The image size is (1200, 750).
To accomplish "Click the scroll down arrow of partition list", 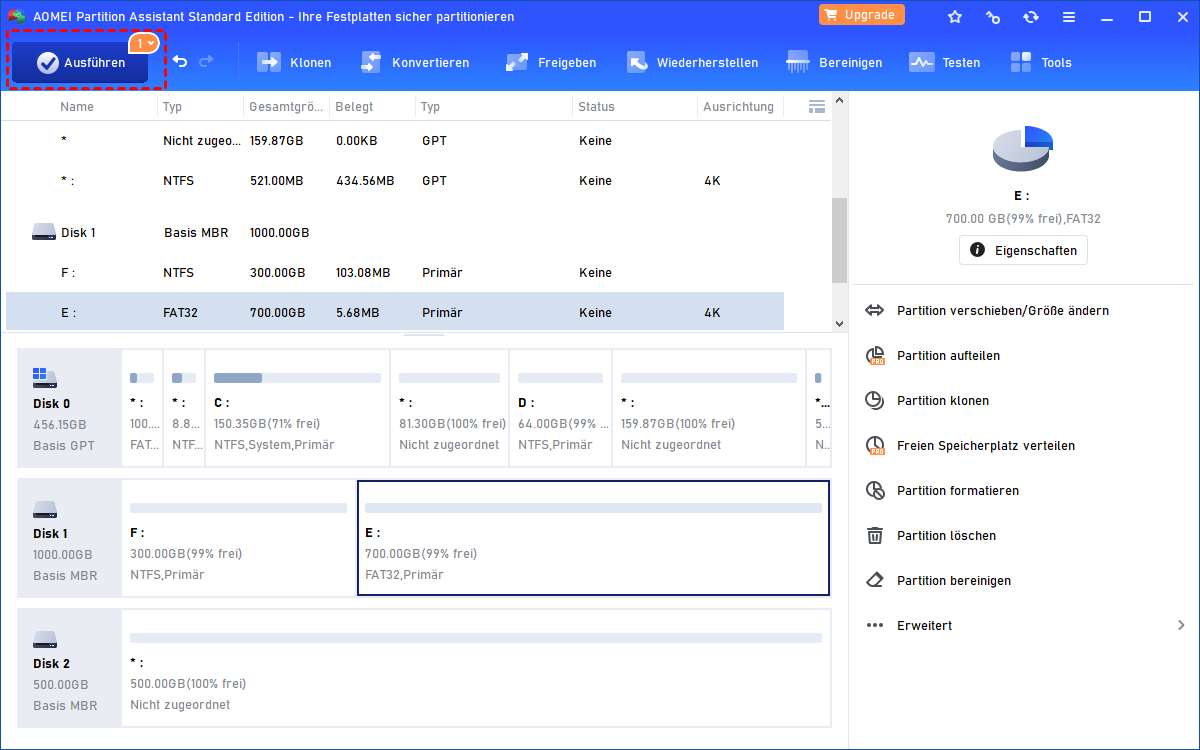I will click(x=839, y=323).
